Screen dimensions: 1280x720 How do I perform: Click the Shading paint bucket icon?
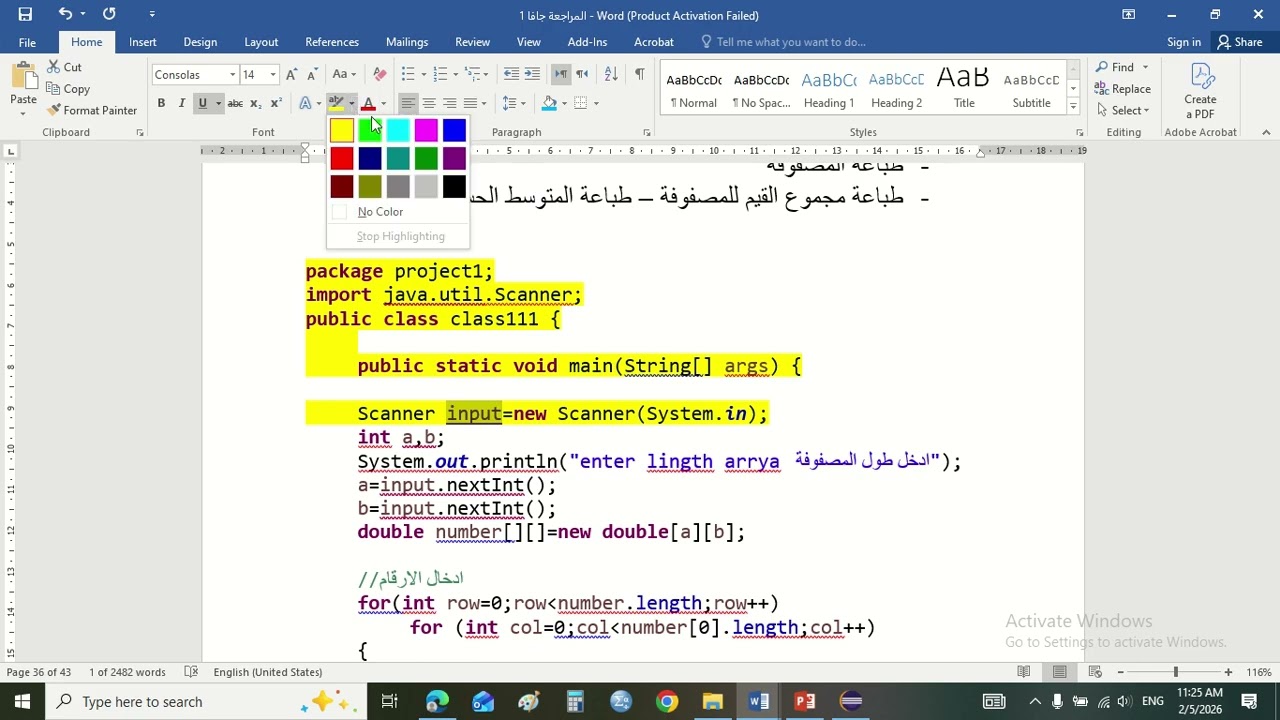[x=549, y=103]
